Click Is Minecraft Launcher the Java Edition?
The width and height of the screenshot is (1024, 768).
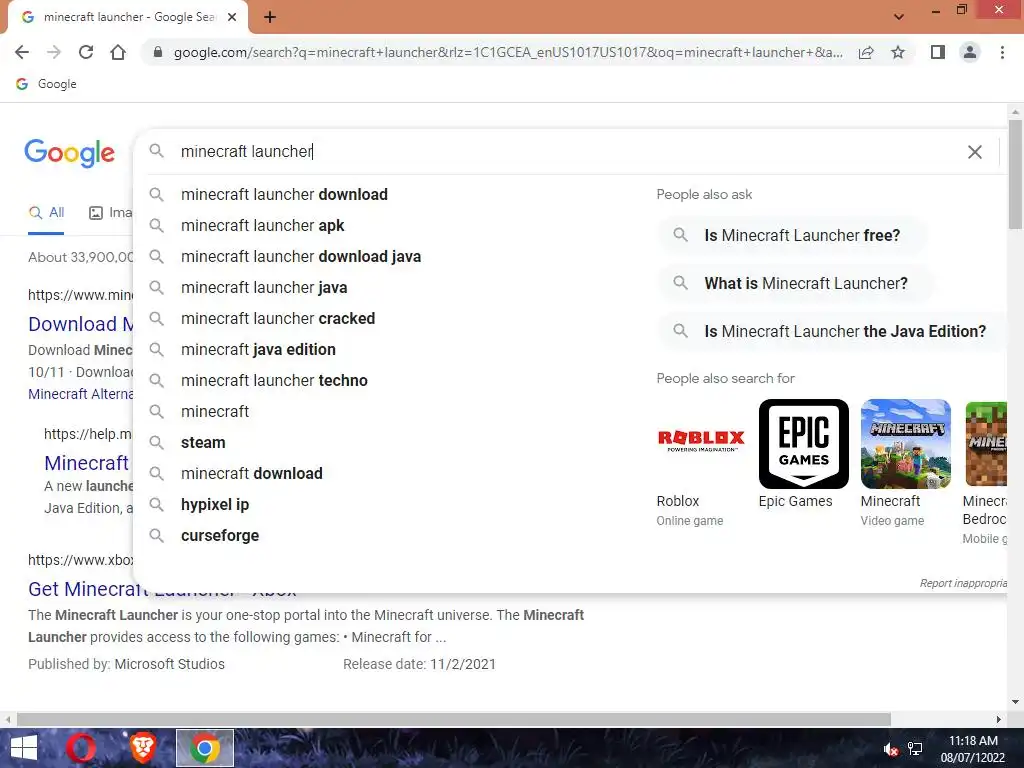pos(832,332)
